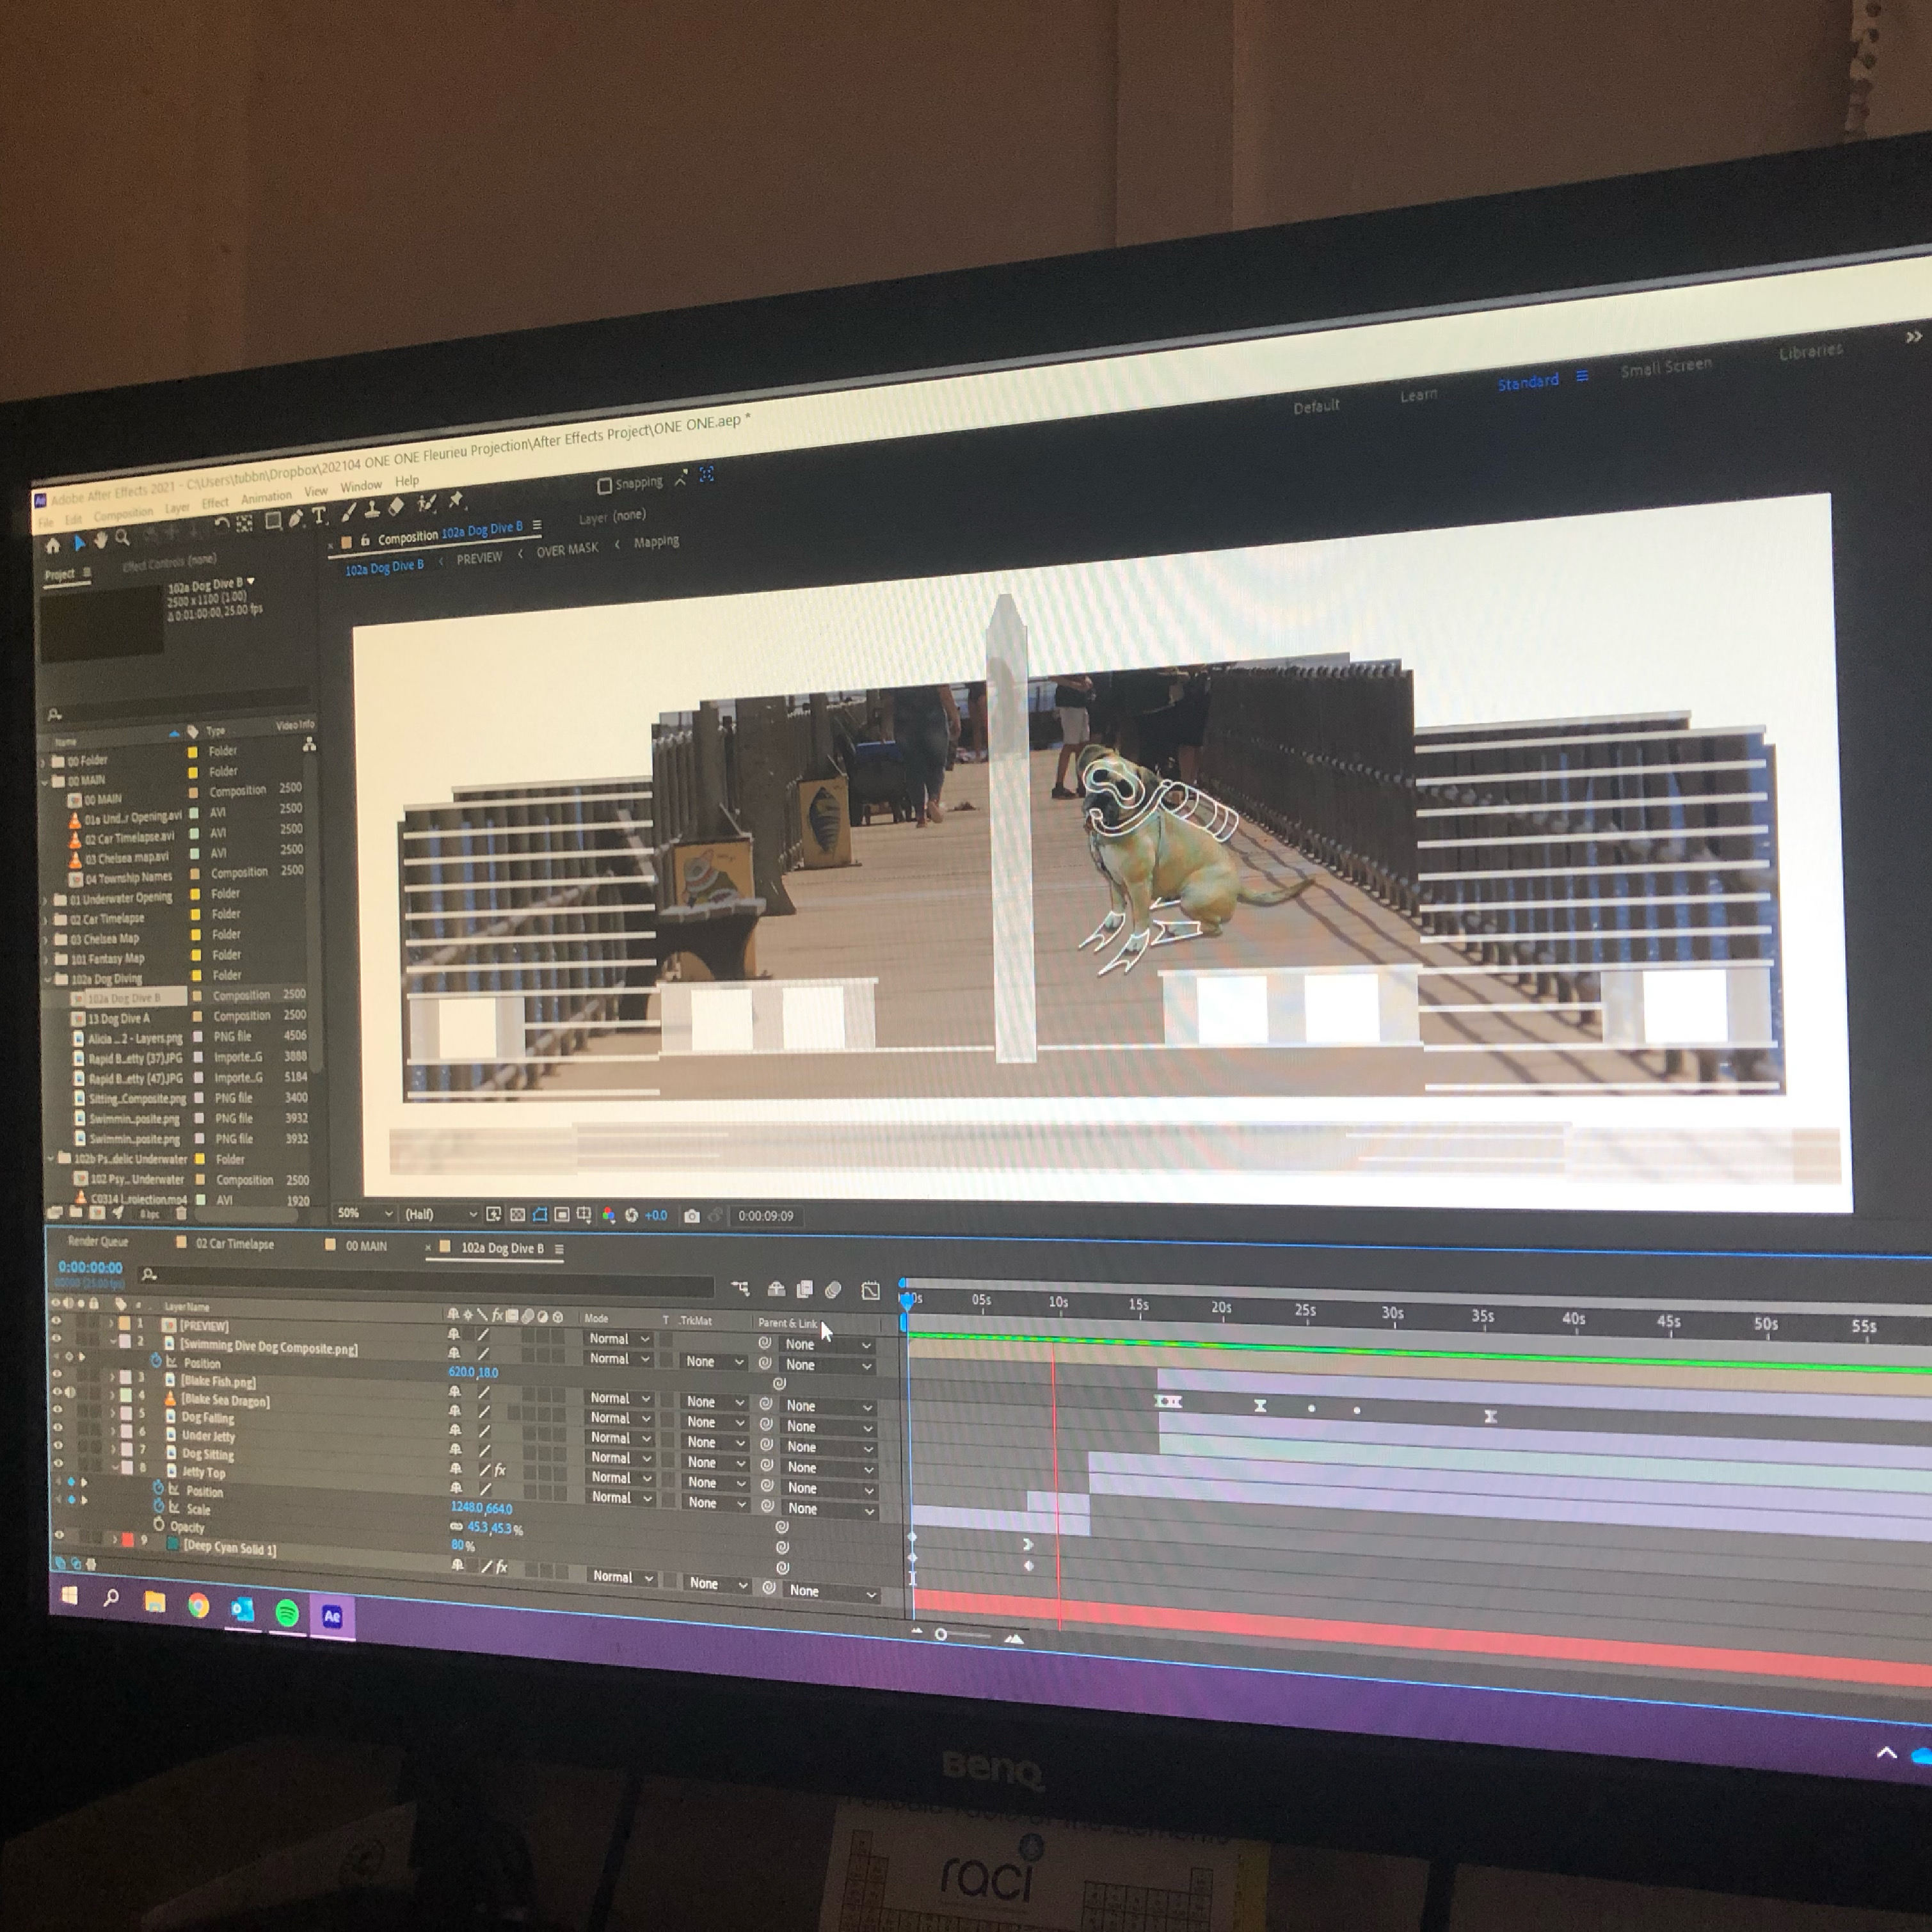The height and width of the screenshot is (1932, 1932).
Task: Open Spotify from the taskbar
Action: 287,1612
